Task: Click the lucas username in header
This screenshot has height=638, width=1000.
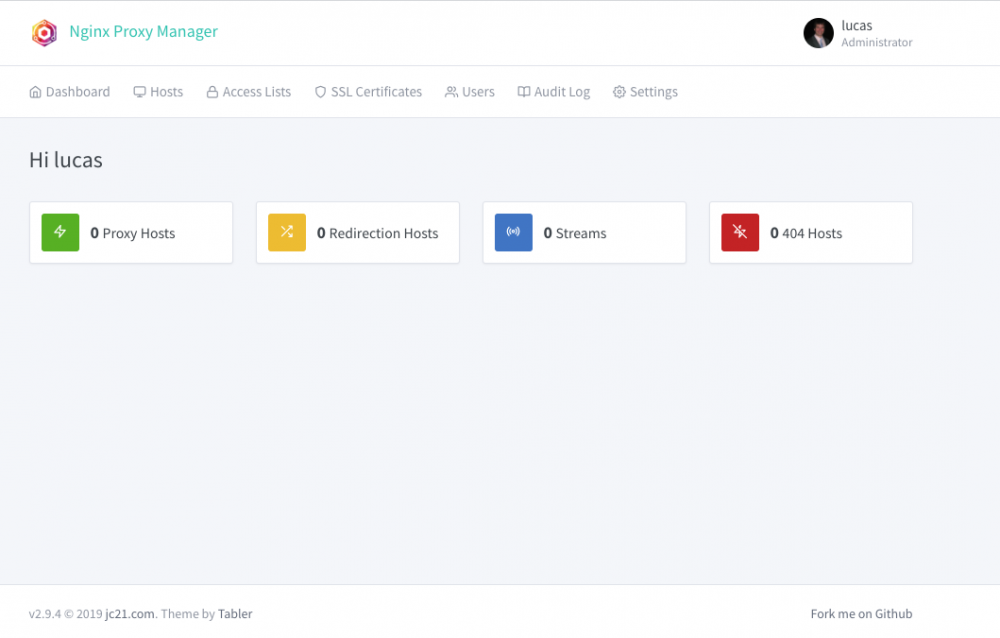Action: pyautogui.click(x=857, y=26)
